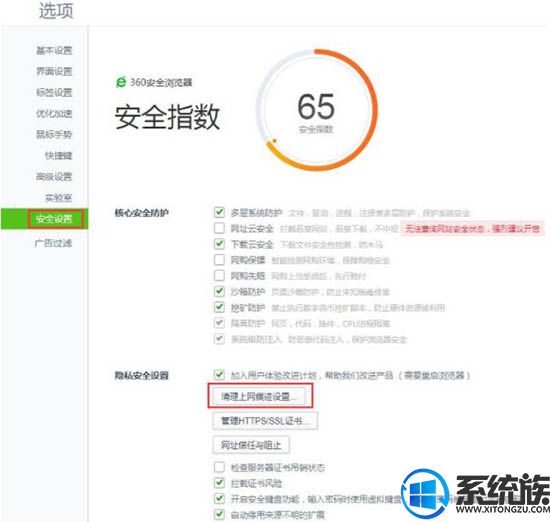Viewport: 550px width, 522px height.
Task: Open 界面设置 in the sidebar
Action: (x=54, y=72)
